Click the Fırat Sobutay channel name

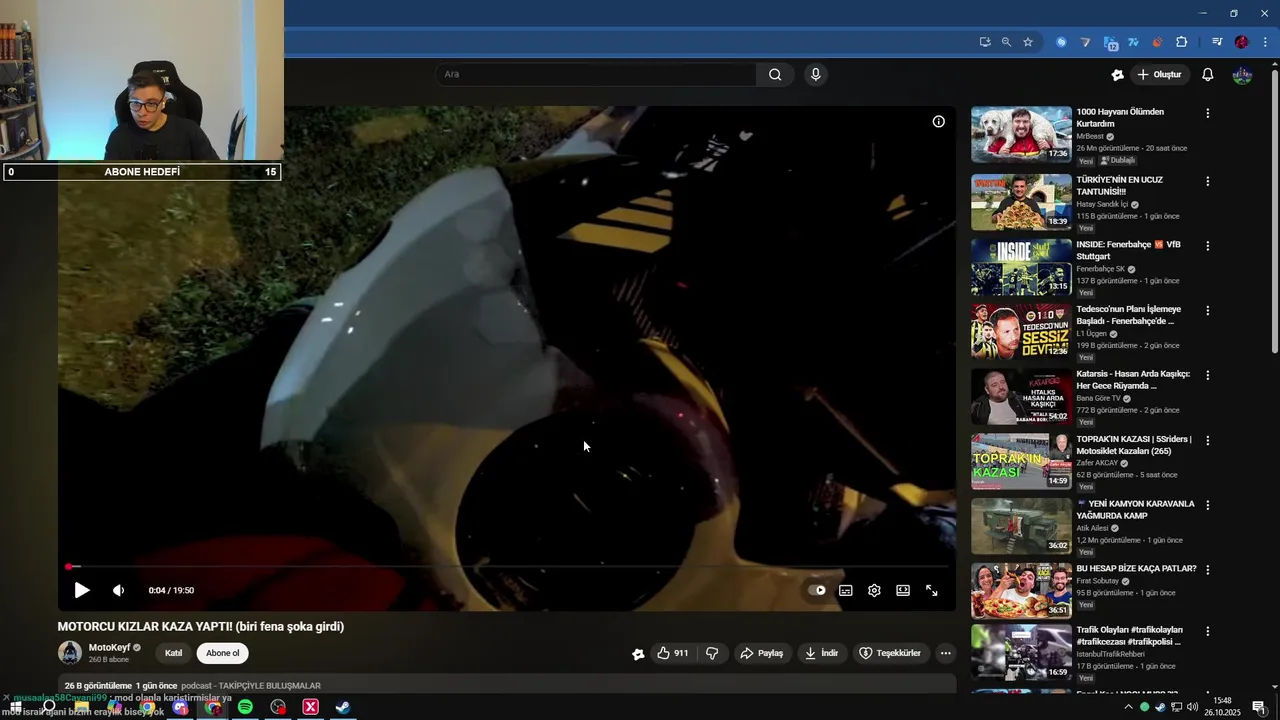click(1099, 581)
